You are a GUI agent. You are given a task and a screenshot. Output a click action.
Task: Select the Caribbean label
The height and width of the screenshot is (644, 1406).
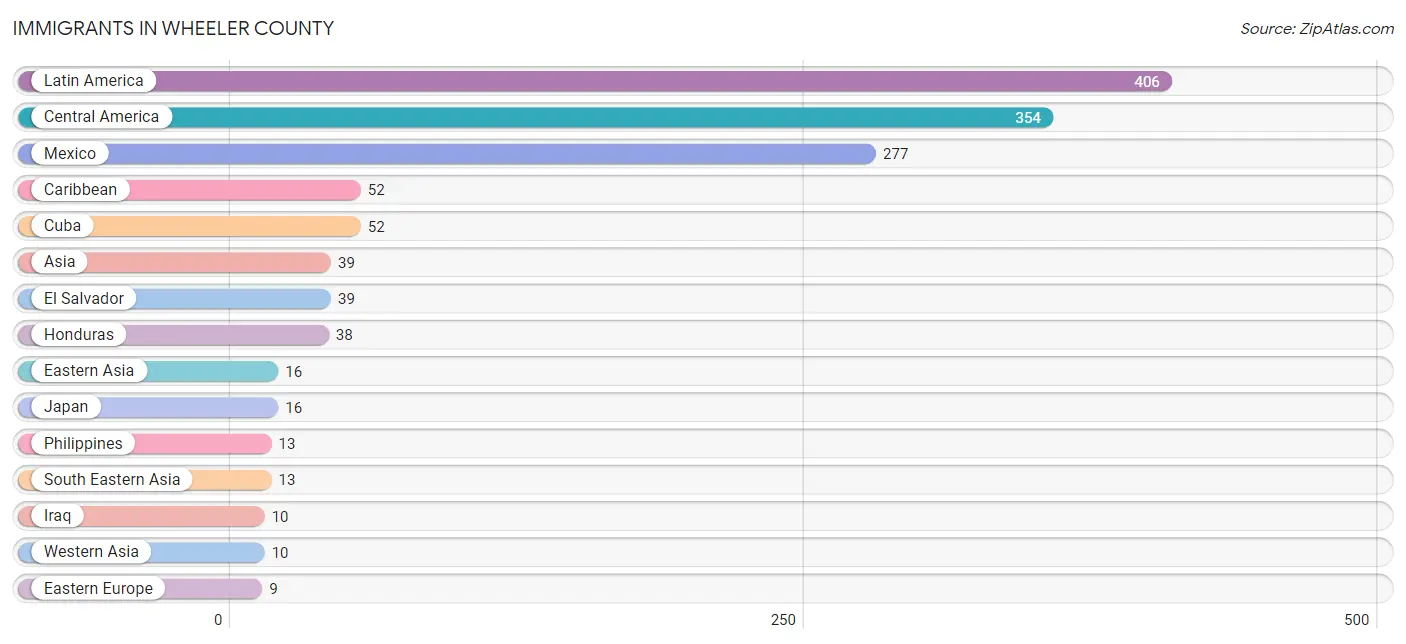(x=80, y=189)
